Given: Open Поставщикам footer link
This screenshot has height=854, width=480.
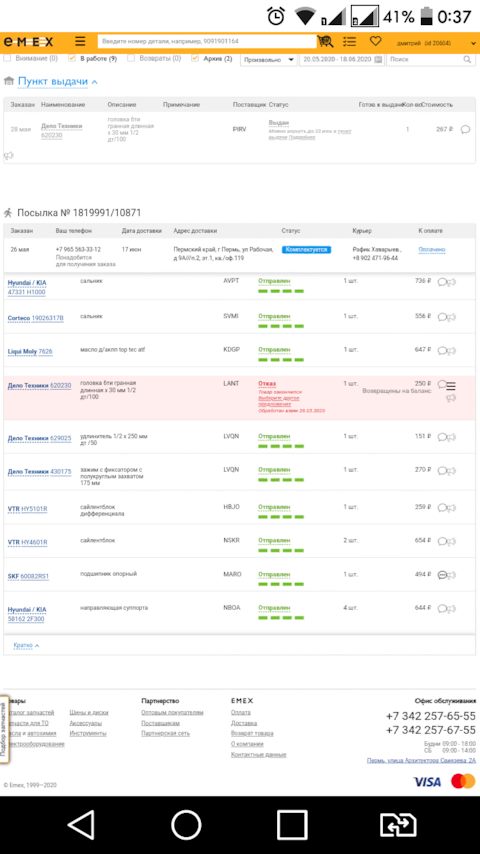Looking at the screenshot, I should (x=160, y=723).
